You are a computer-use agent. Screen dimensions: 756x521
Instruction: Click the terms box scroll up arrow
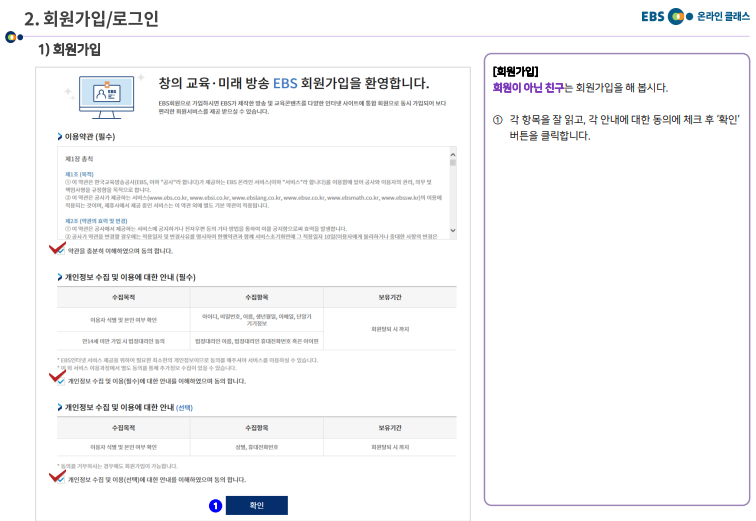coord(453,155)
